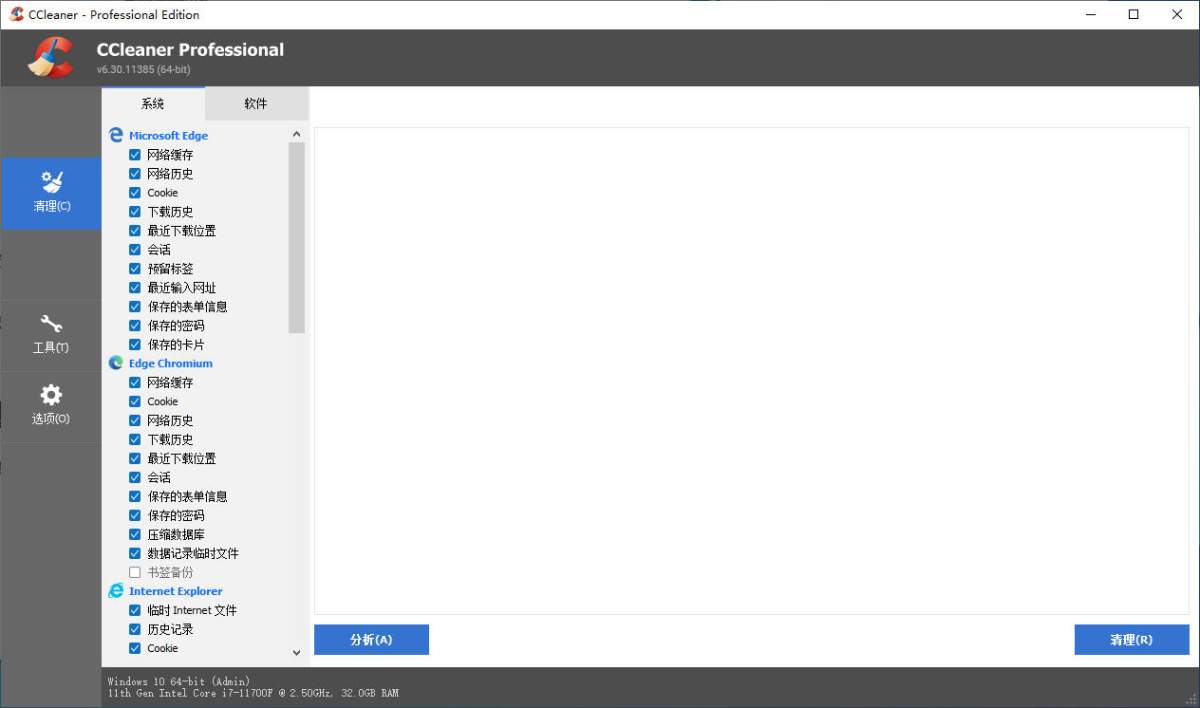Click the CCleaner title bar icon
1200x708 pixels.
(16, 14)
